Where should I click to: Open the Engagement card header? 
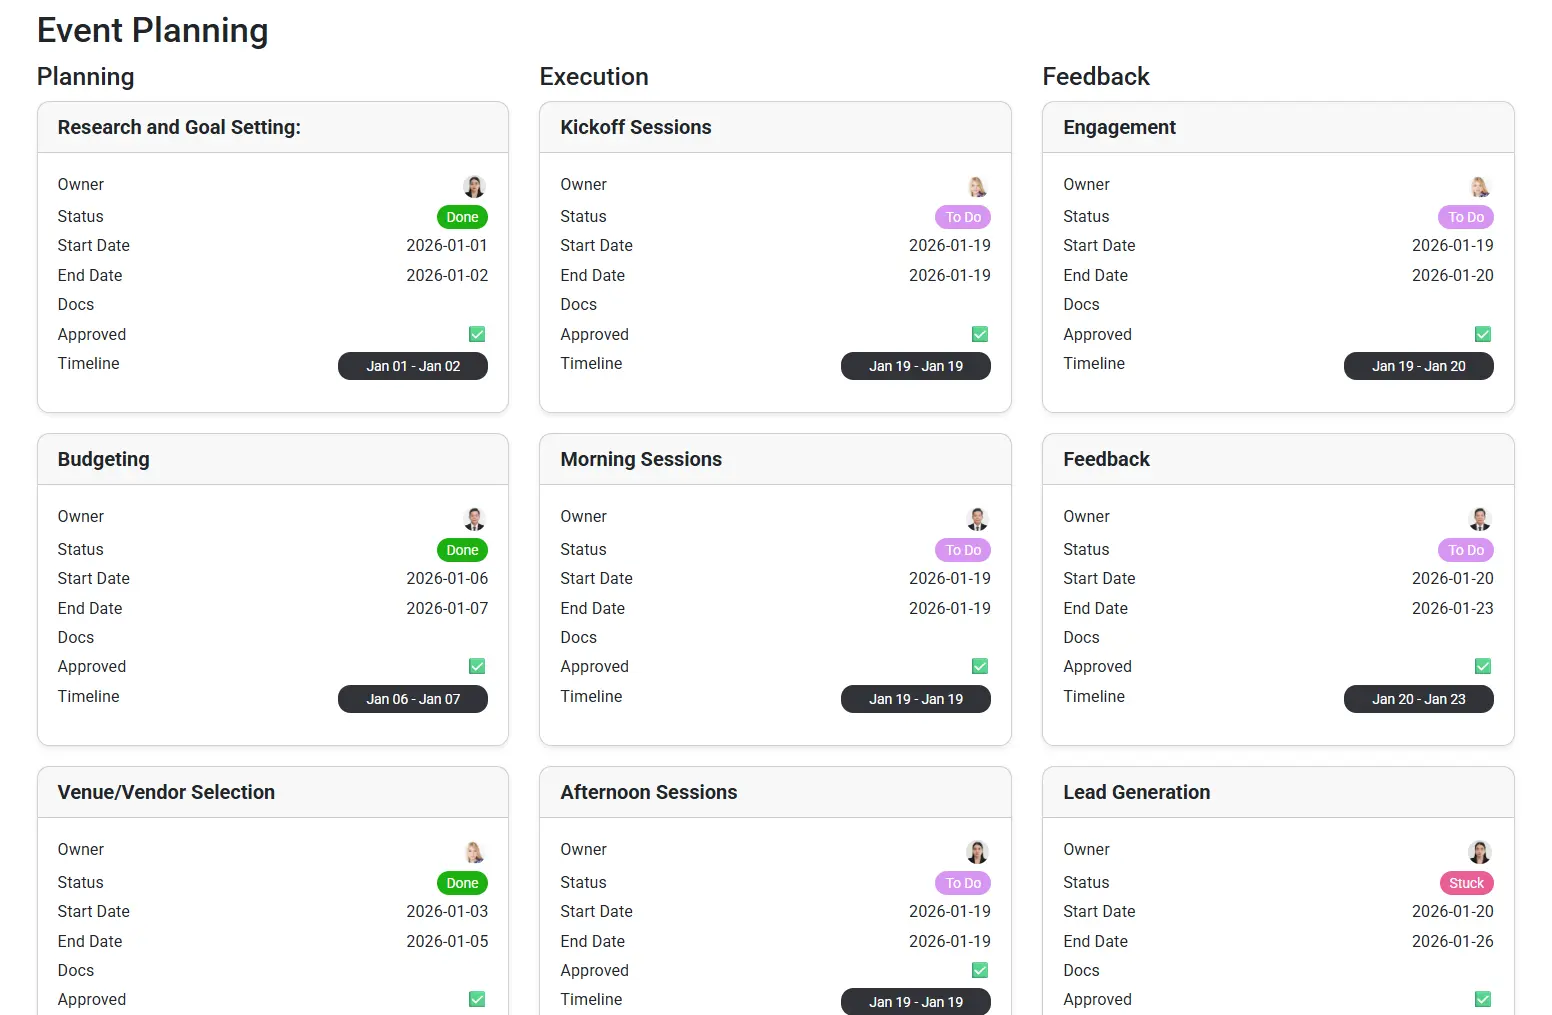[x=1278, y=127]
